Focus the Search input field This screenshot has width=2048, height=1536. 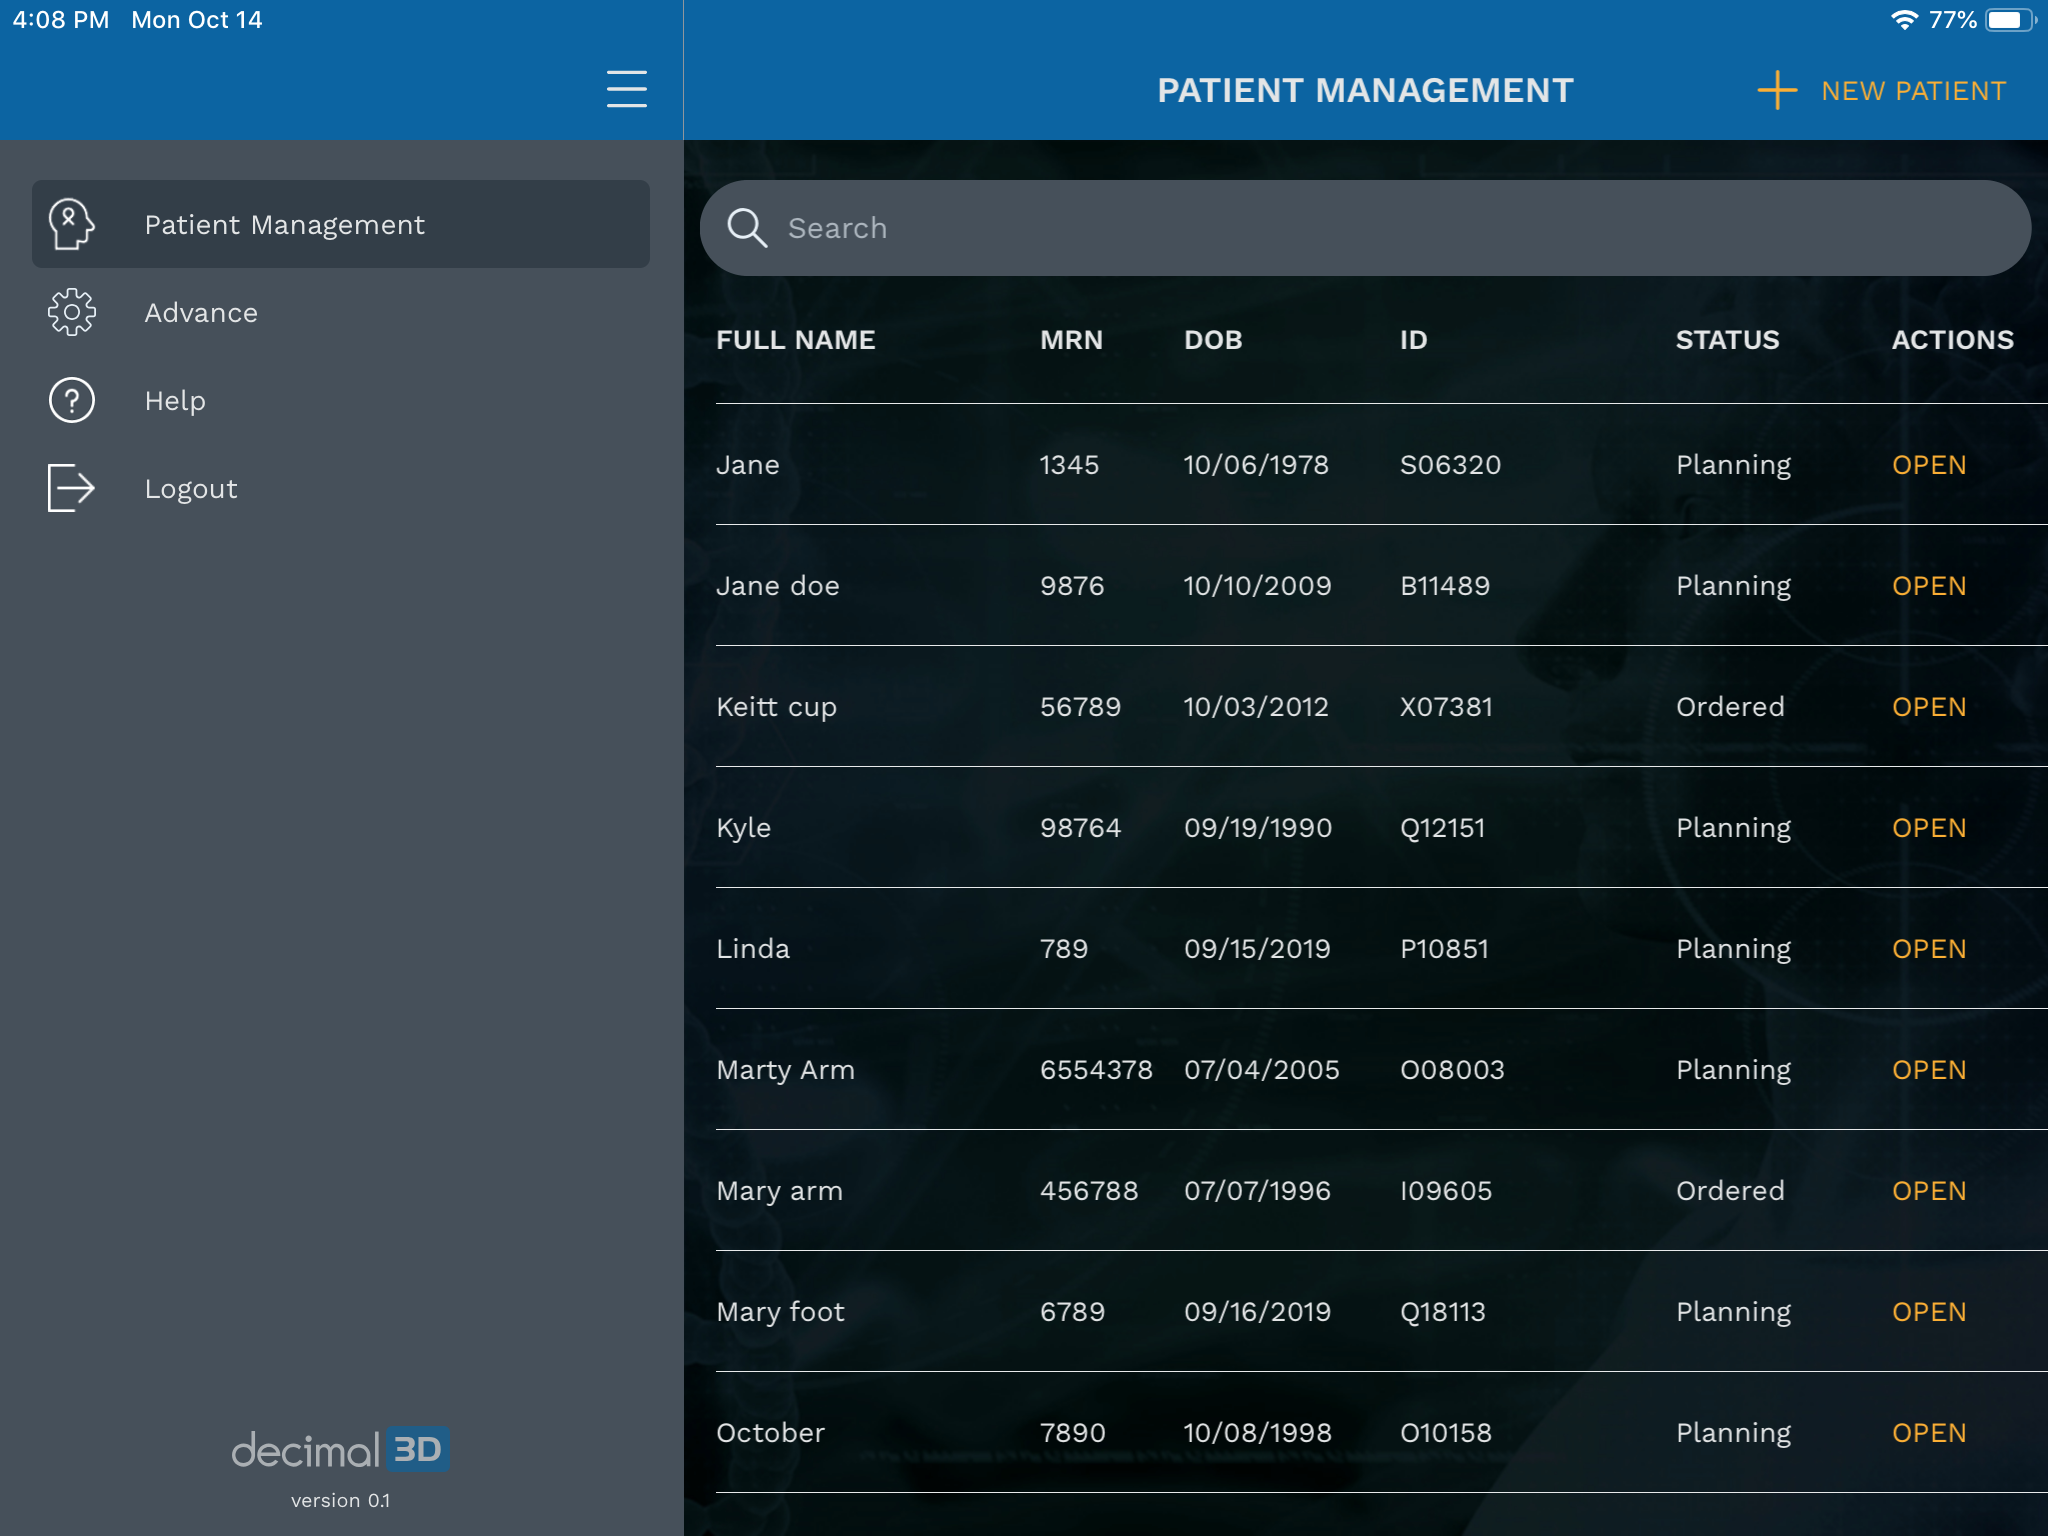[x=1380, y=228]
